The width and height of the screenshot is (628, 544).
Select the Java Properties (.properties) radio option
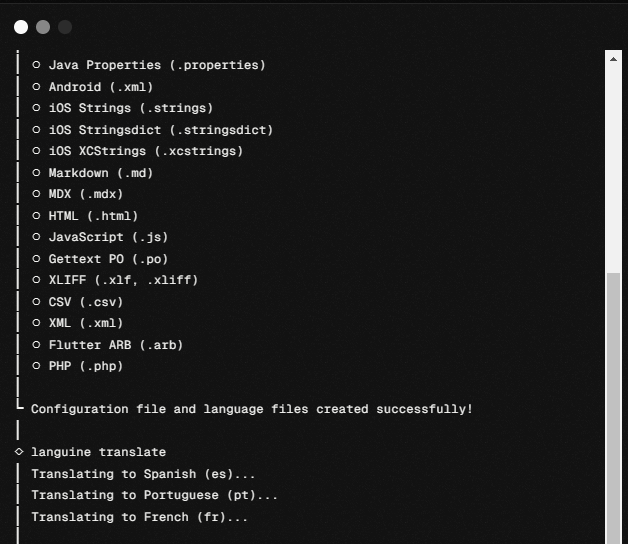[x=37, y=65]
